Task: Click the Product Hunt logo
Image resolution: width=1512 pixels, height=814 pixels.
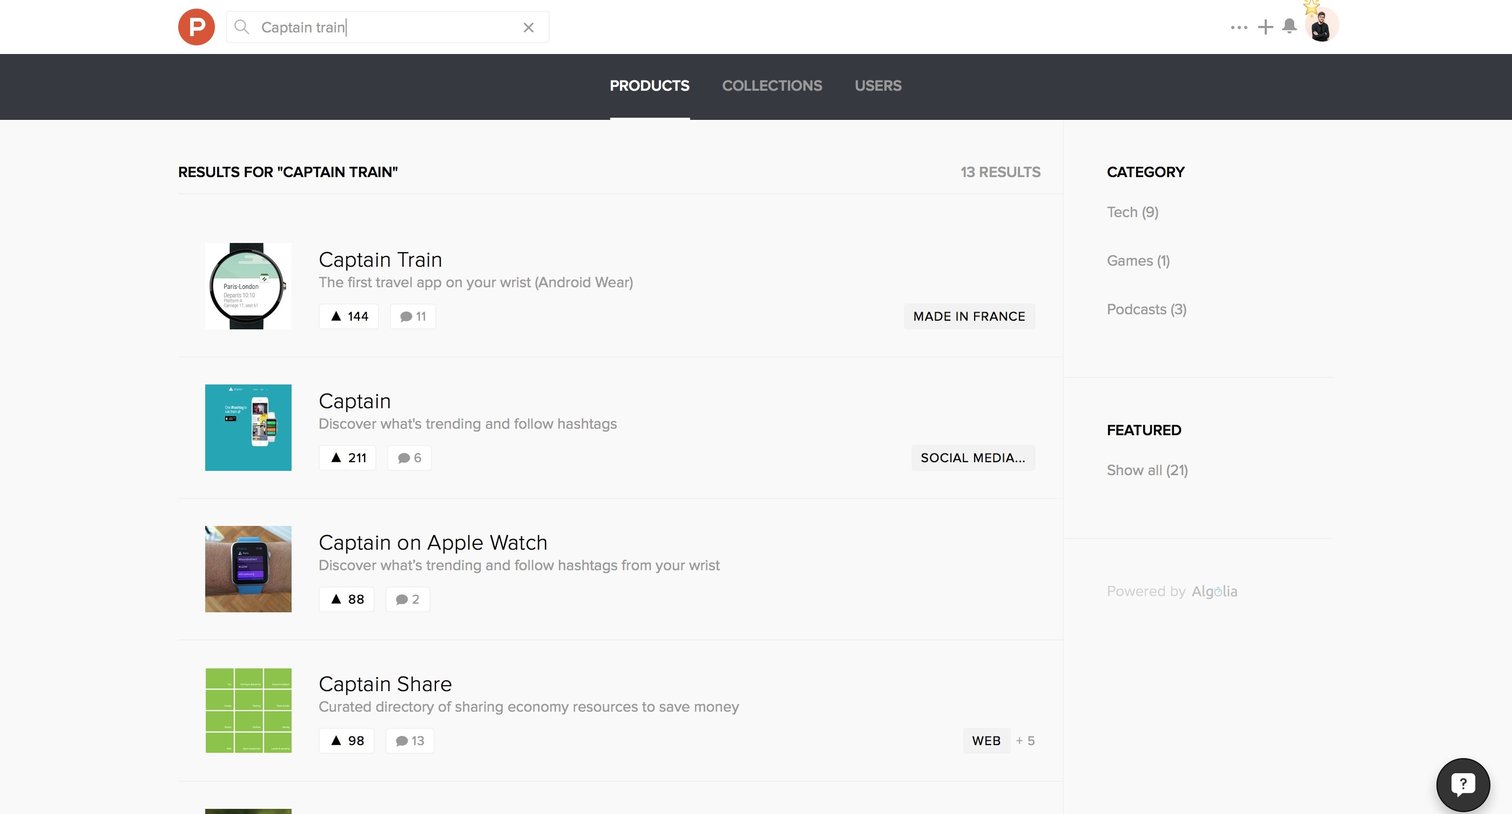Action: pos(196,27)
